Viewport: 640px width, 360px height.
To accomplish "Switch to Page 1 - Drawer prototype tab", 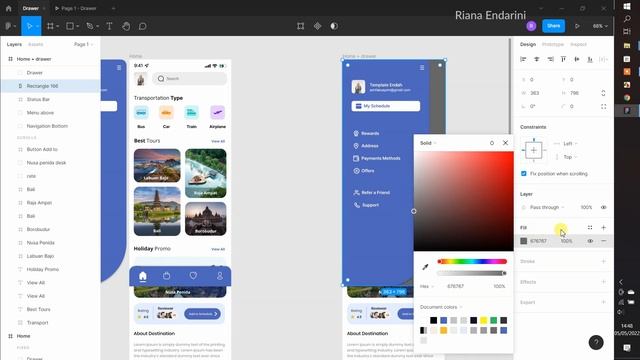I will click(76, 8).
